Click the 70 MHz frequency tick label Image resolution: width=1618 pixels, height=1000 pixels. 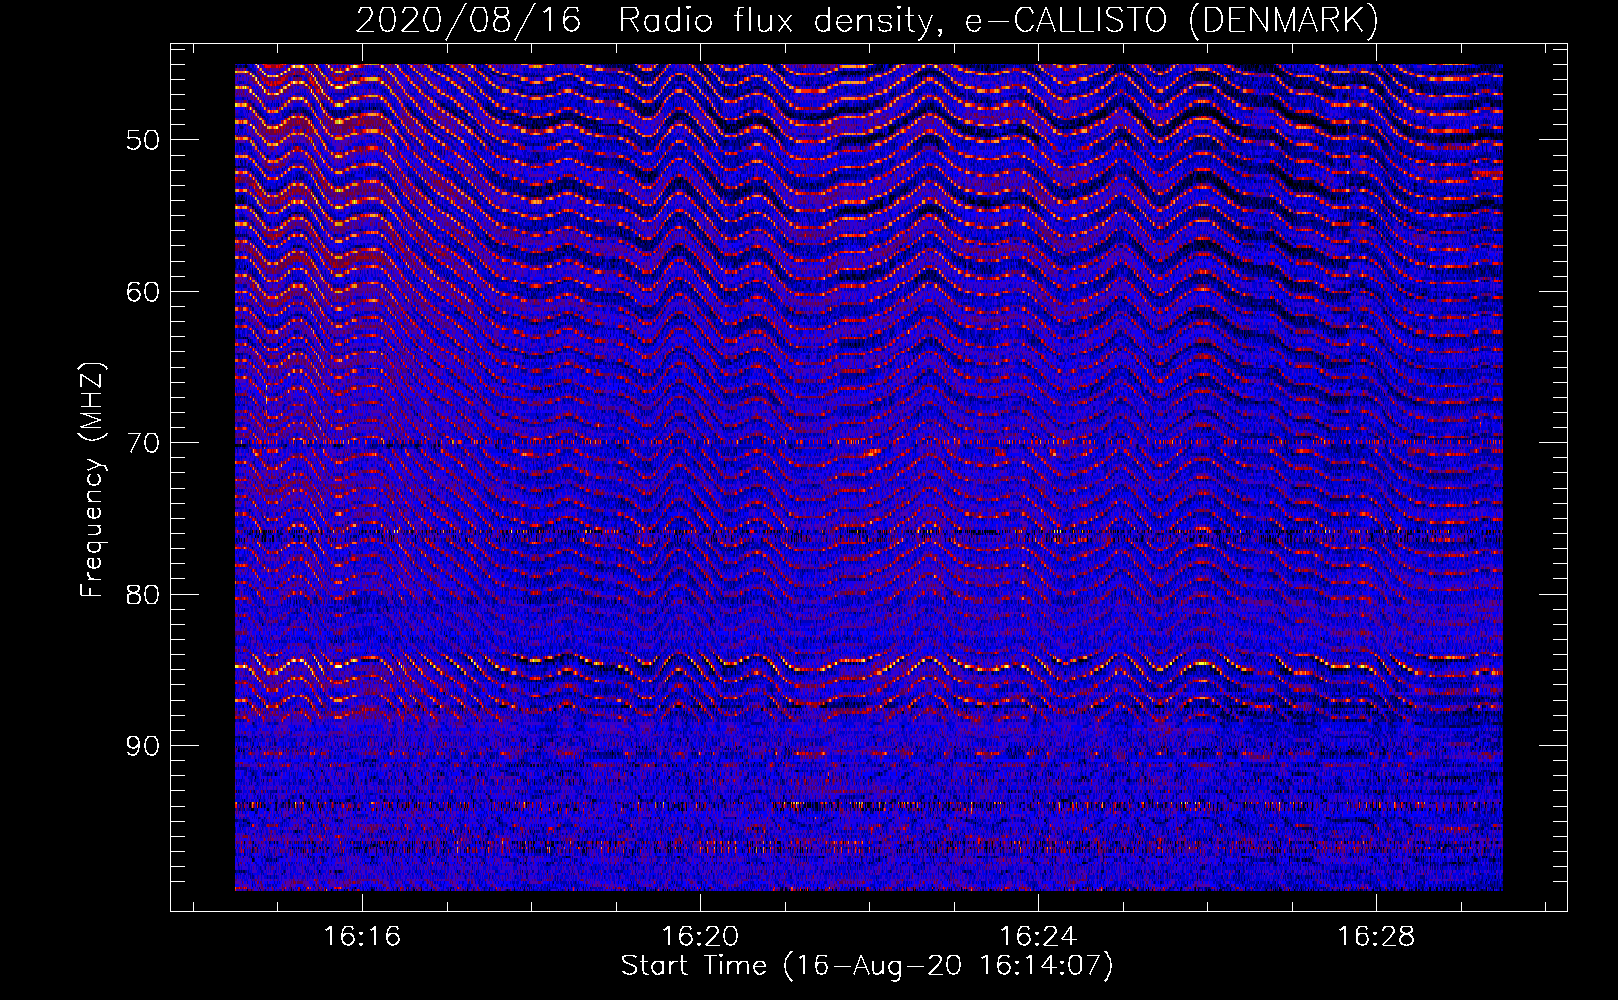[x=142, y=443]
